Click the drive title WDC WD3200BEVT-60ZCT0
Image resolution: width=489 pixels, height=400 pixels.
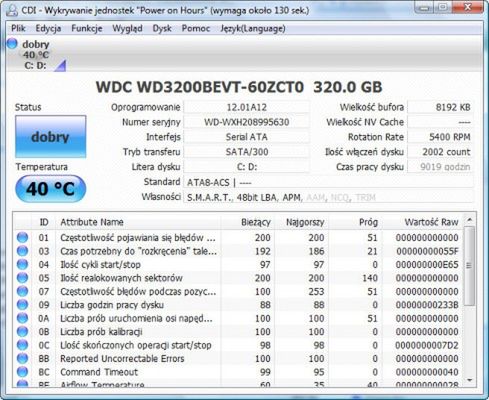point(200,87)
